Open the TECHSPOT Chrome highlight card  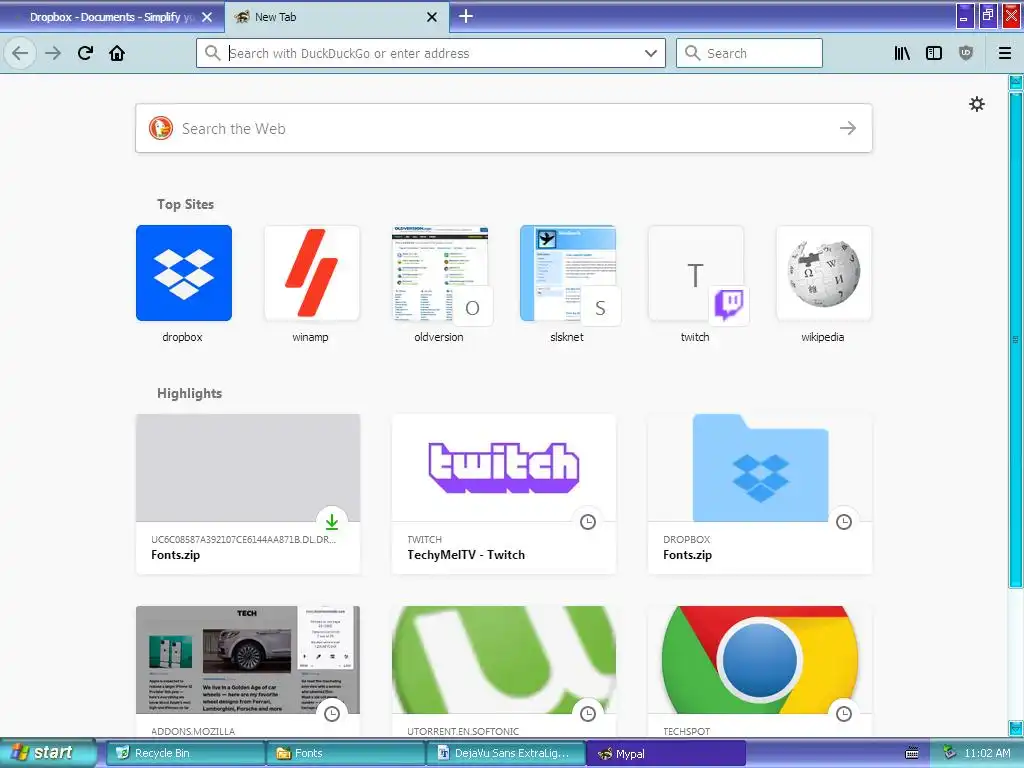pos(760,672)
